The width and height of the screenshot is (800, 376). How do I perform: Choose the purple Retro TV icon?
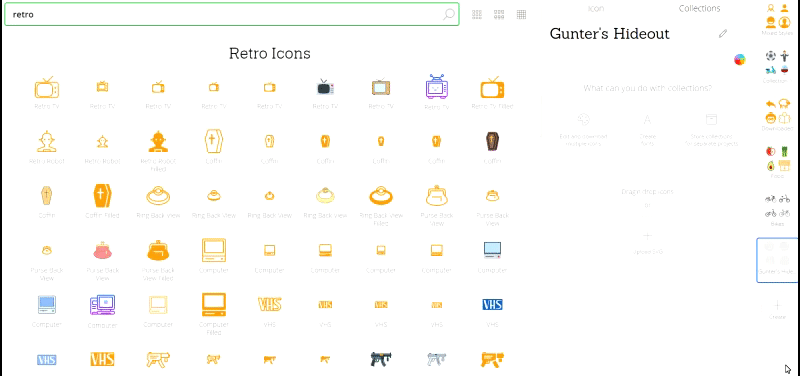437,87
